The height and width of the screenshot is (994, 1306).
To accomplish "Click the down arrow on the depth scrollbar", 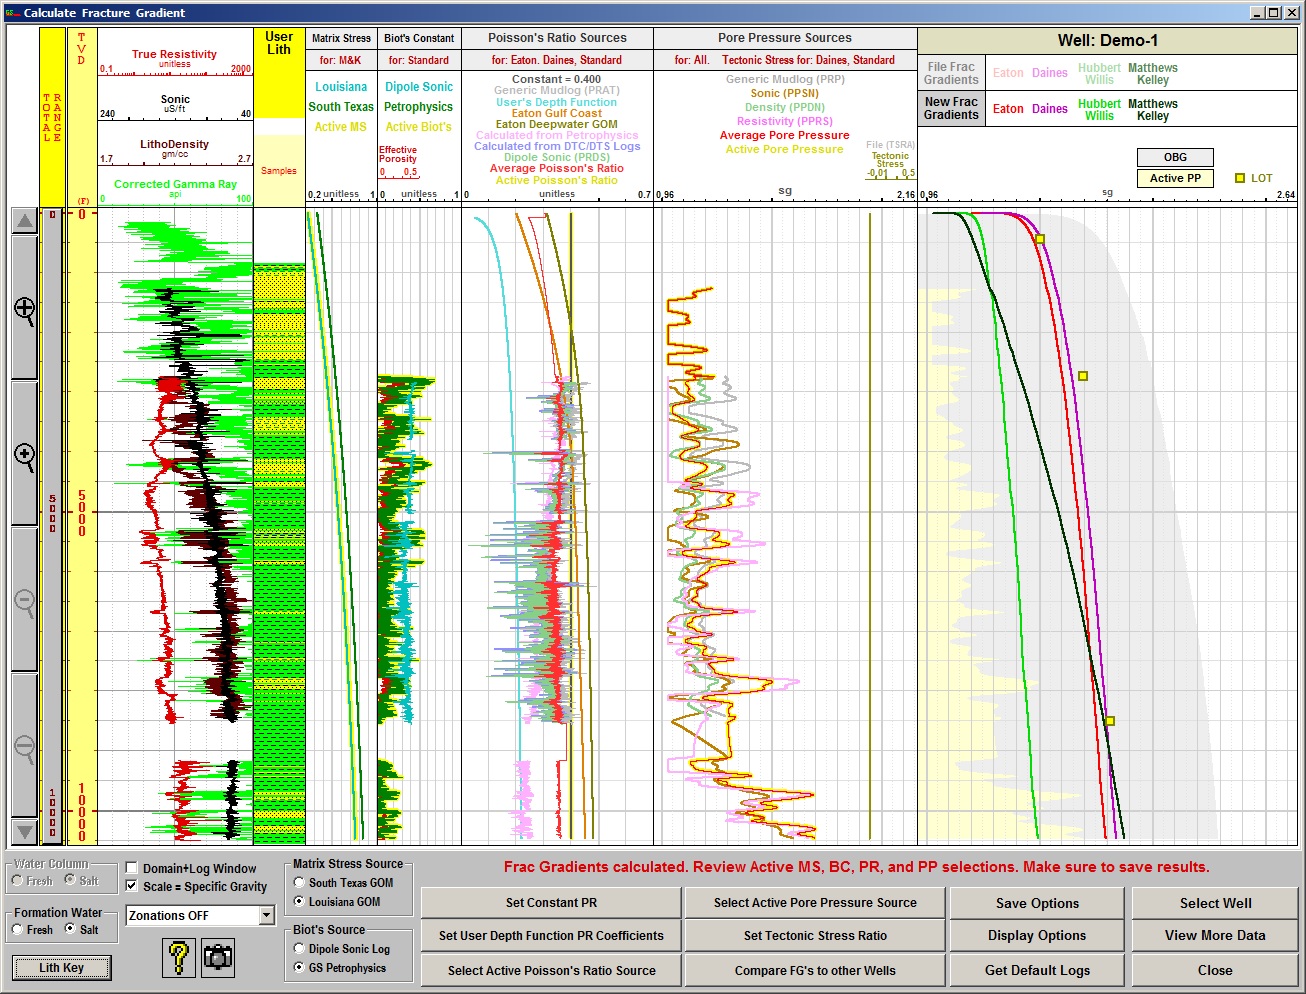I will (x=23, y=831).
